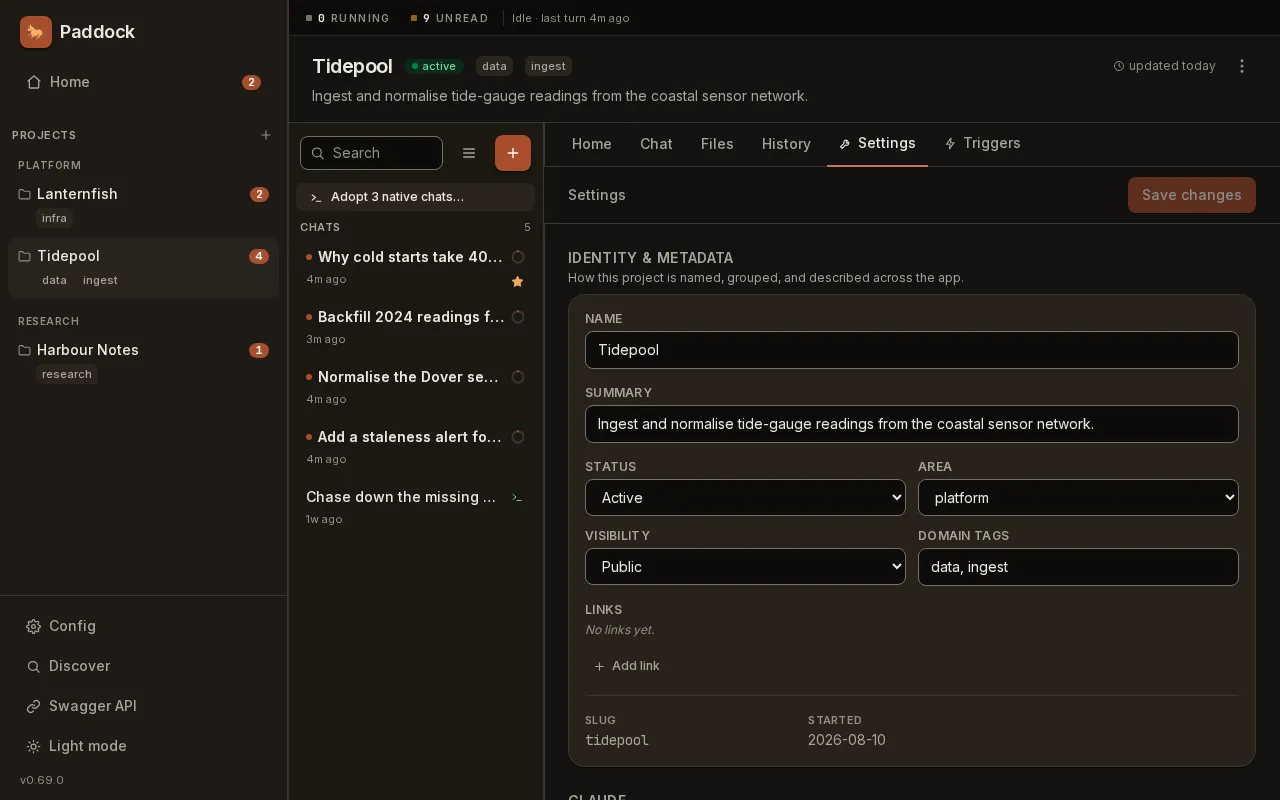Edit the Domain tags field
1280x800 pixels.
[1078, 567]
